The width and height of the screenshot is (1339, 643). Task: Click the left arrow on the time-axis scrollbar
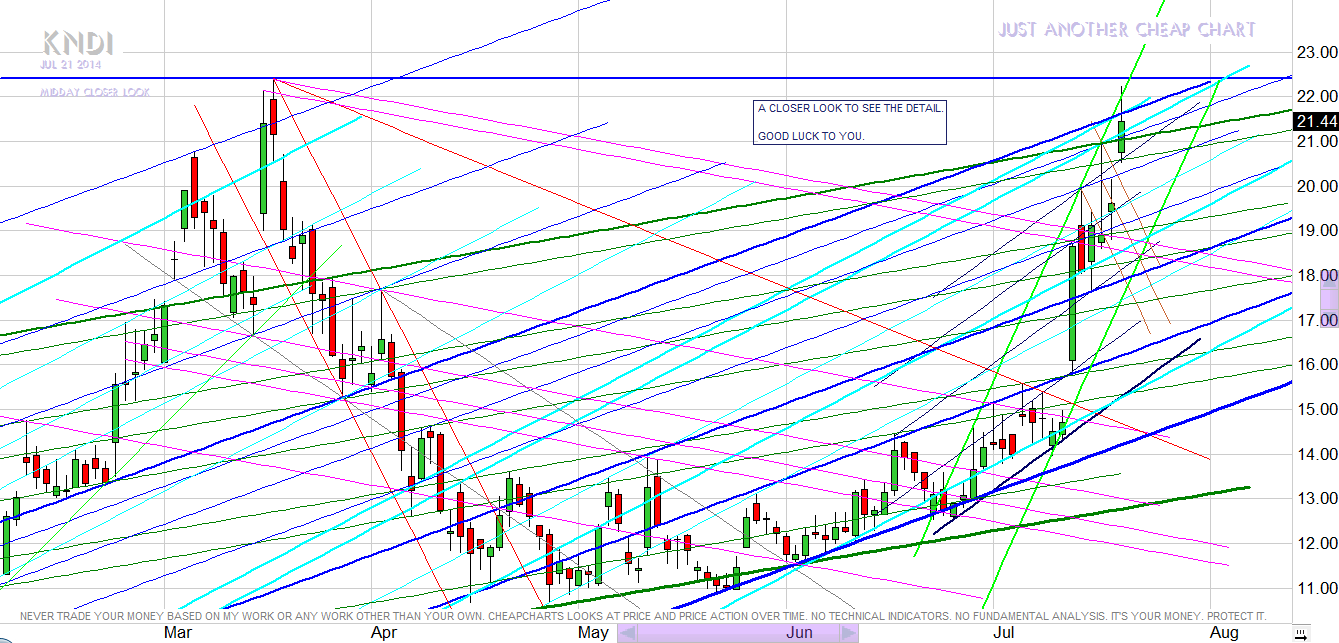pyautogui.click(x=627, y=633)
